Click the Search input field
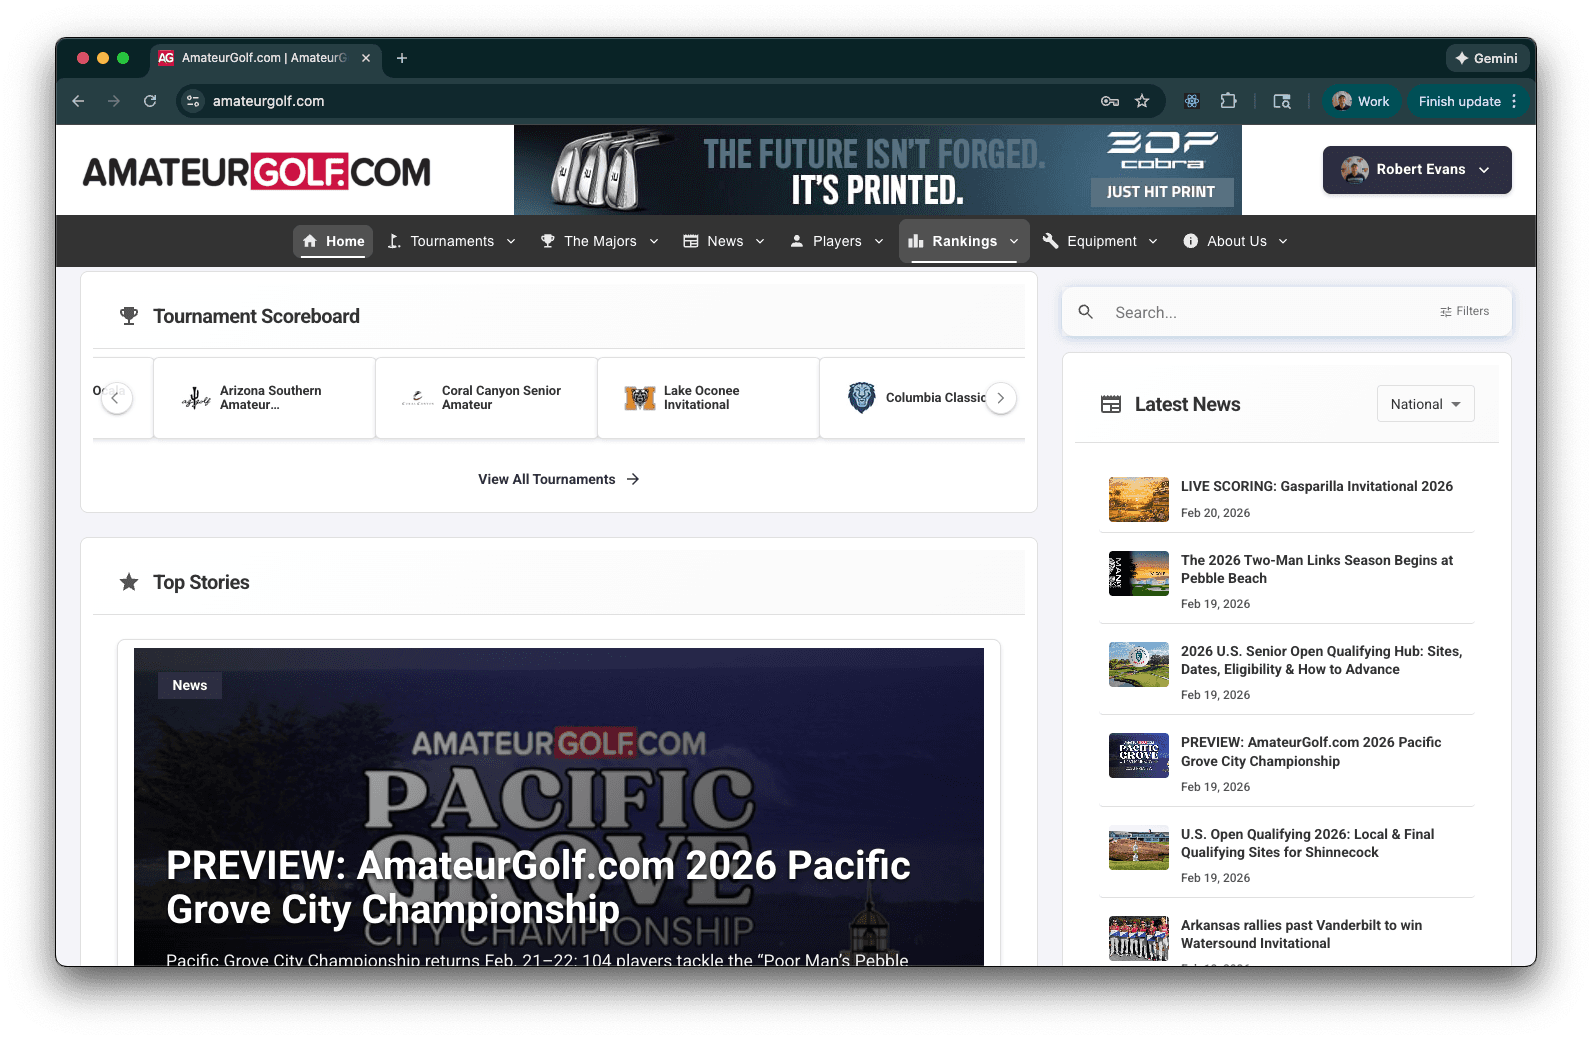 coord(1270,312)
